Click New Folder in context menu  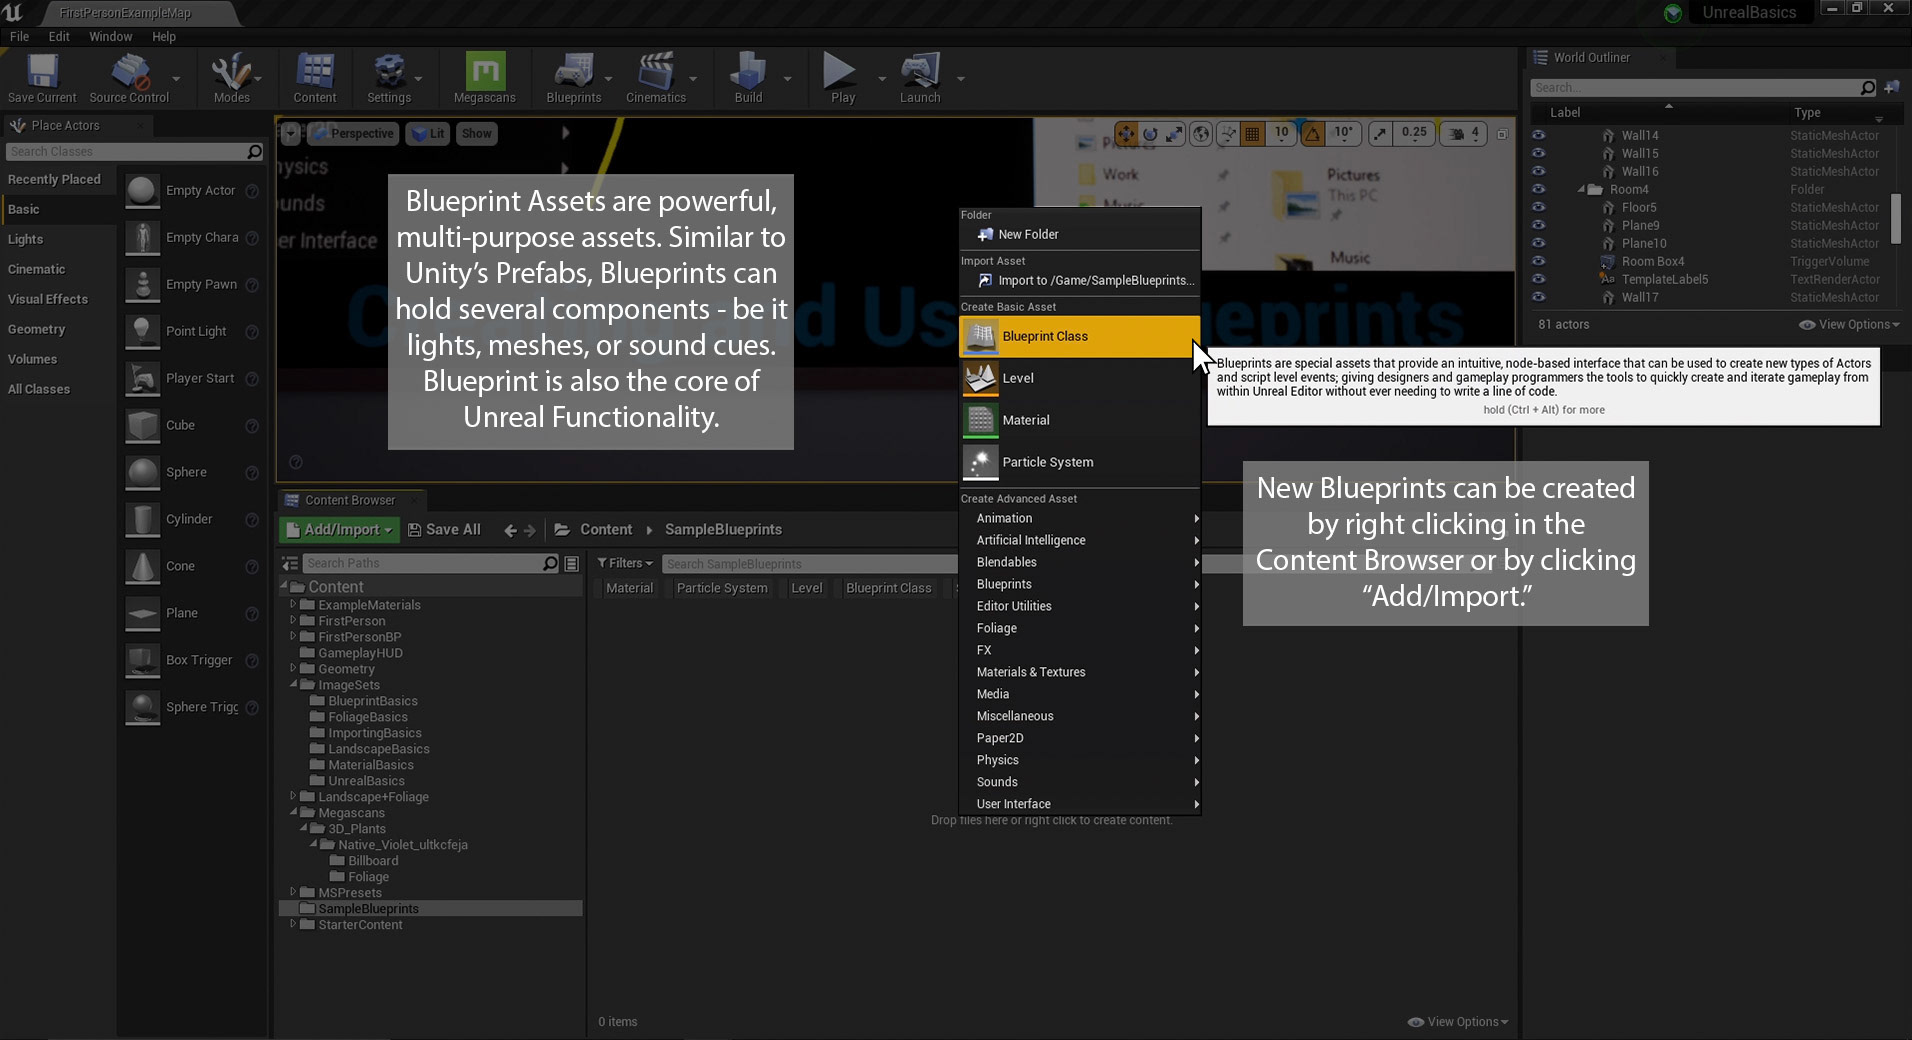pos(1080,234)
